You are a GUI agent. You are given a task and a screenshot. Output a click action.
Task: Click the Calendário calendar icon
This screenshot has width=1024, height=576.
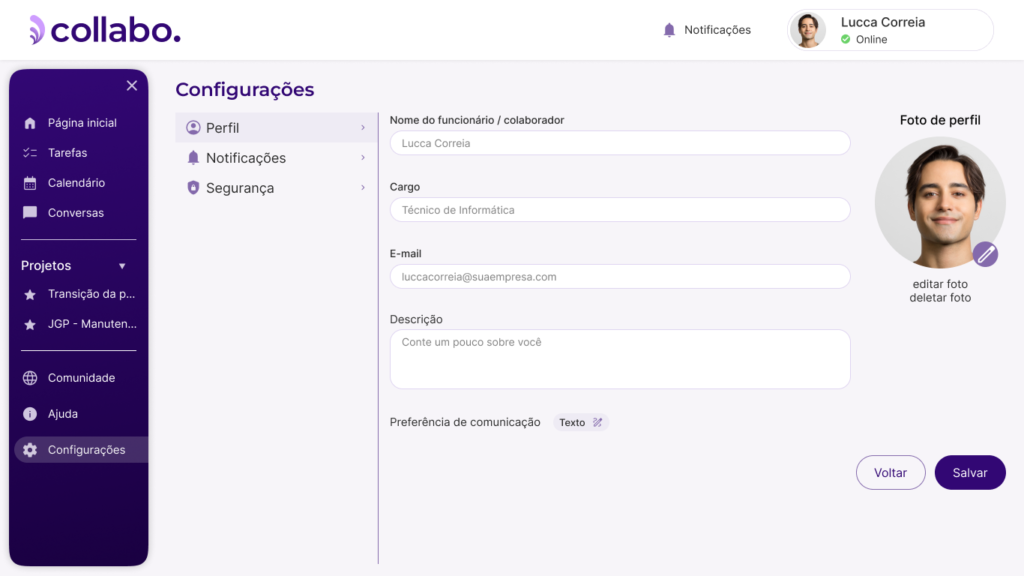29,183
